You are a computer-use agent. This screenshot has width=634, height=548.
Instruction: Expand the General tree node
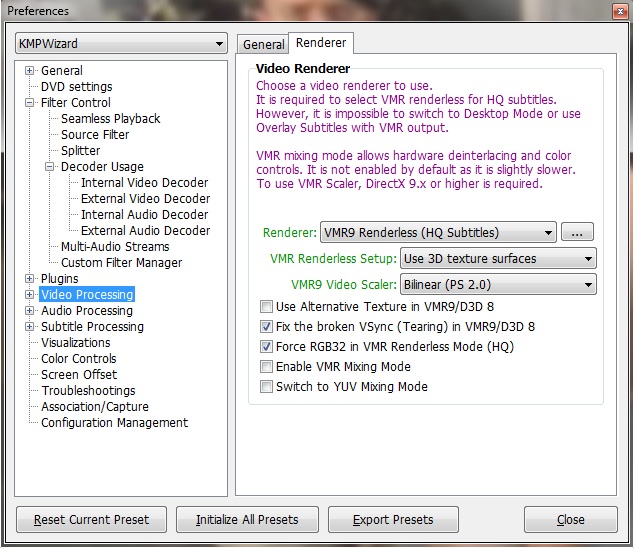[29, 71]
